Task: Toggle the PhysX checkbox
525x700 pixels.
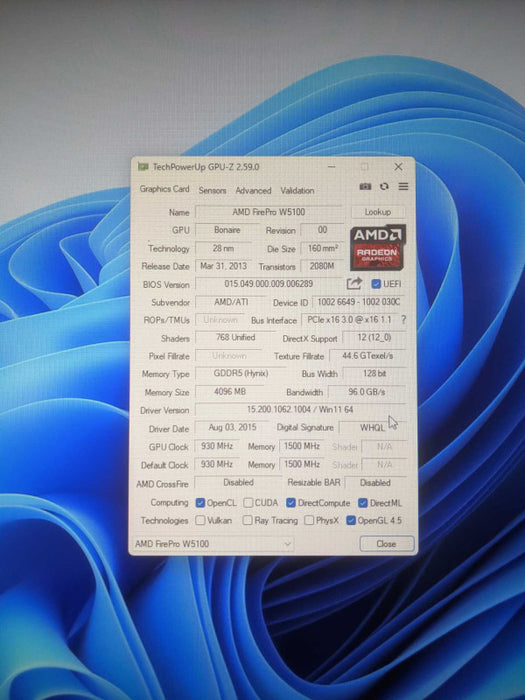Action: (x=309, y=520)
